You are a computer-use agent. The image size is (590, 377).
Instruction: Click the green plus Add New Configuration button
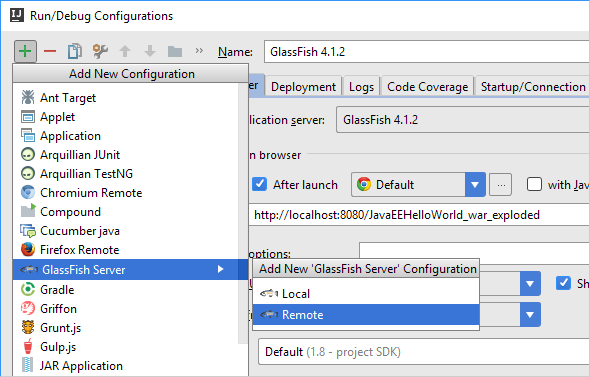(x=25, y=51)
